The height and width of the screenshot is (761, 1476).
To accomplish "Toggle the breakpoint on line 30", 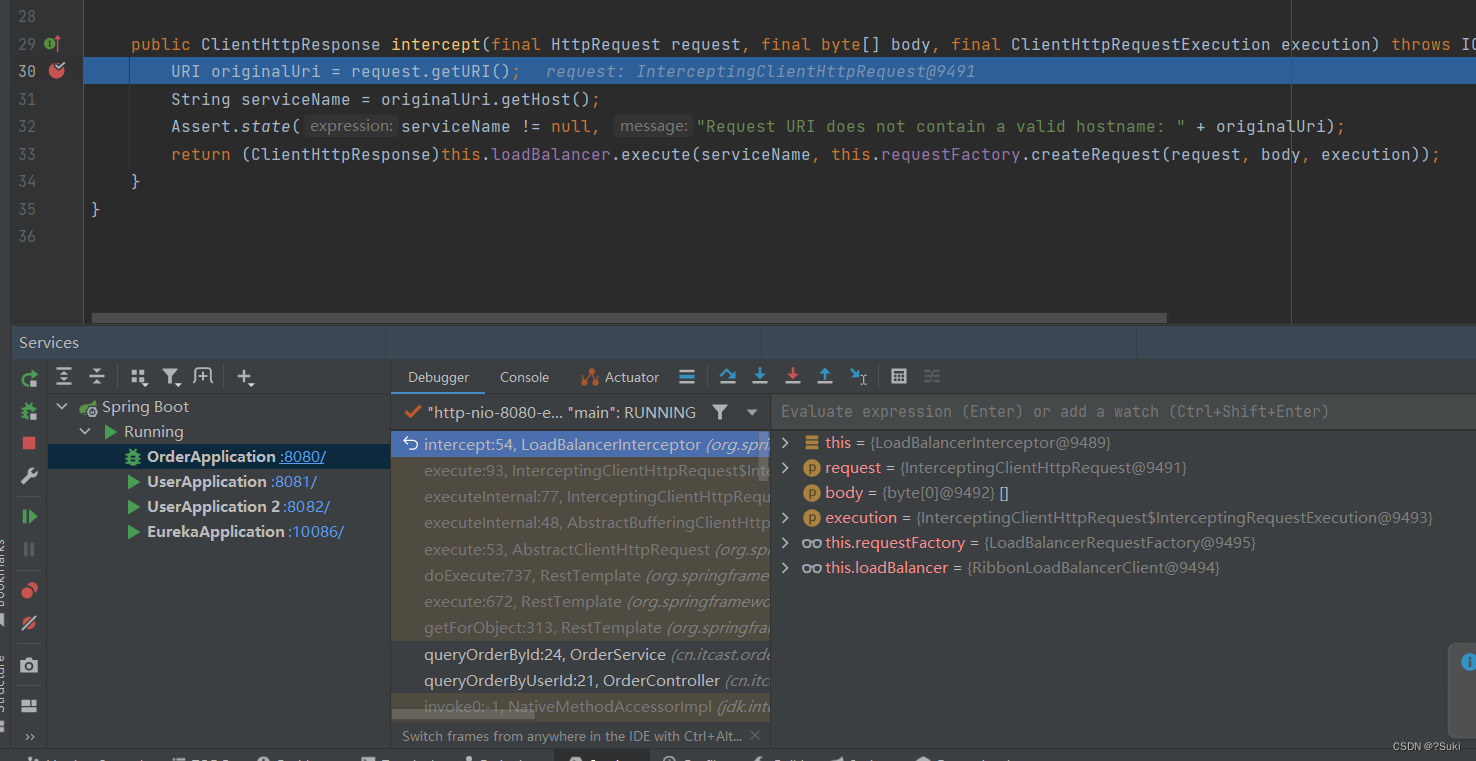I will point(57,70).
